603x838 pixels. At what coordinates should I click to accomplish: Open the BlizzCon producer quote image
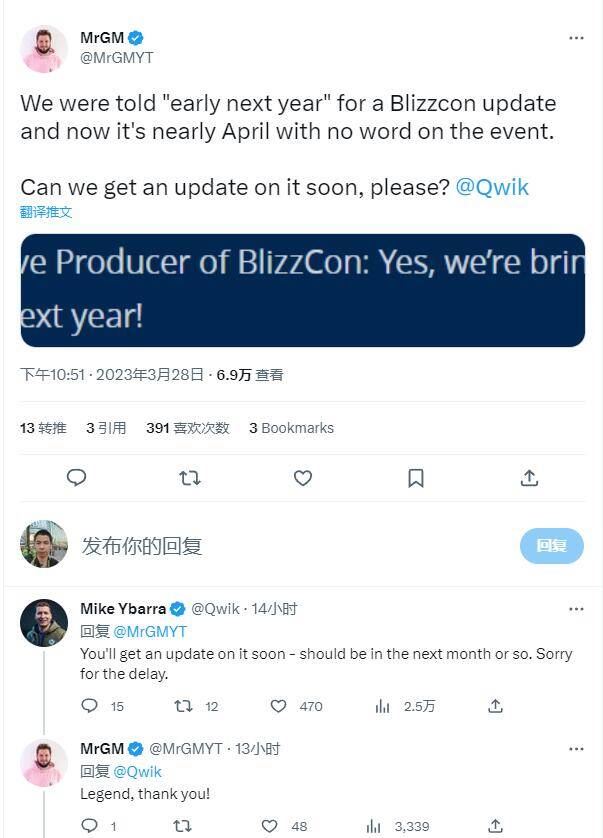pyautogui.click(x=302, y=290)
